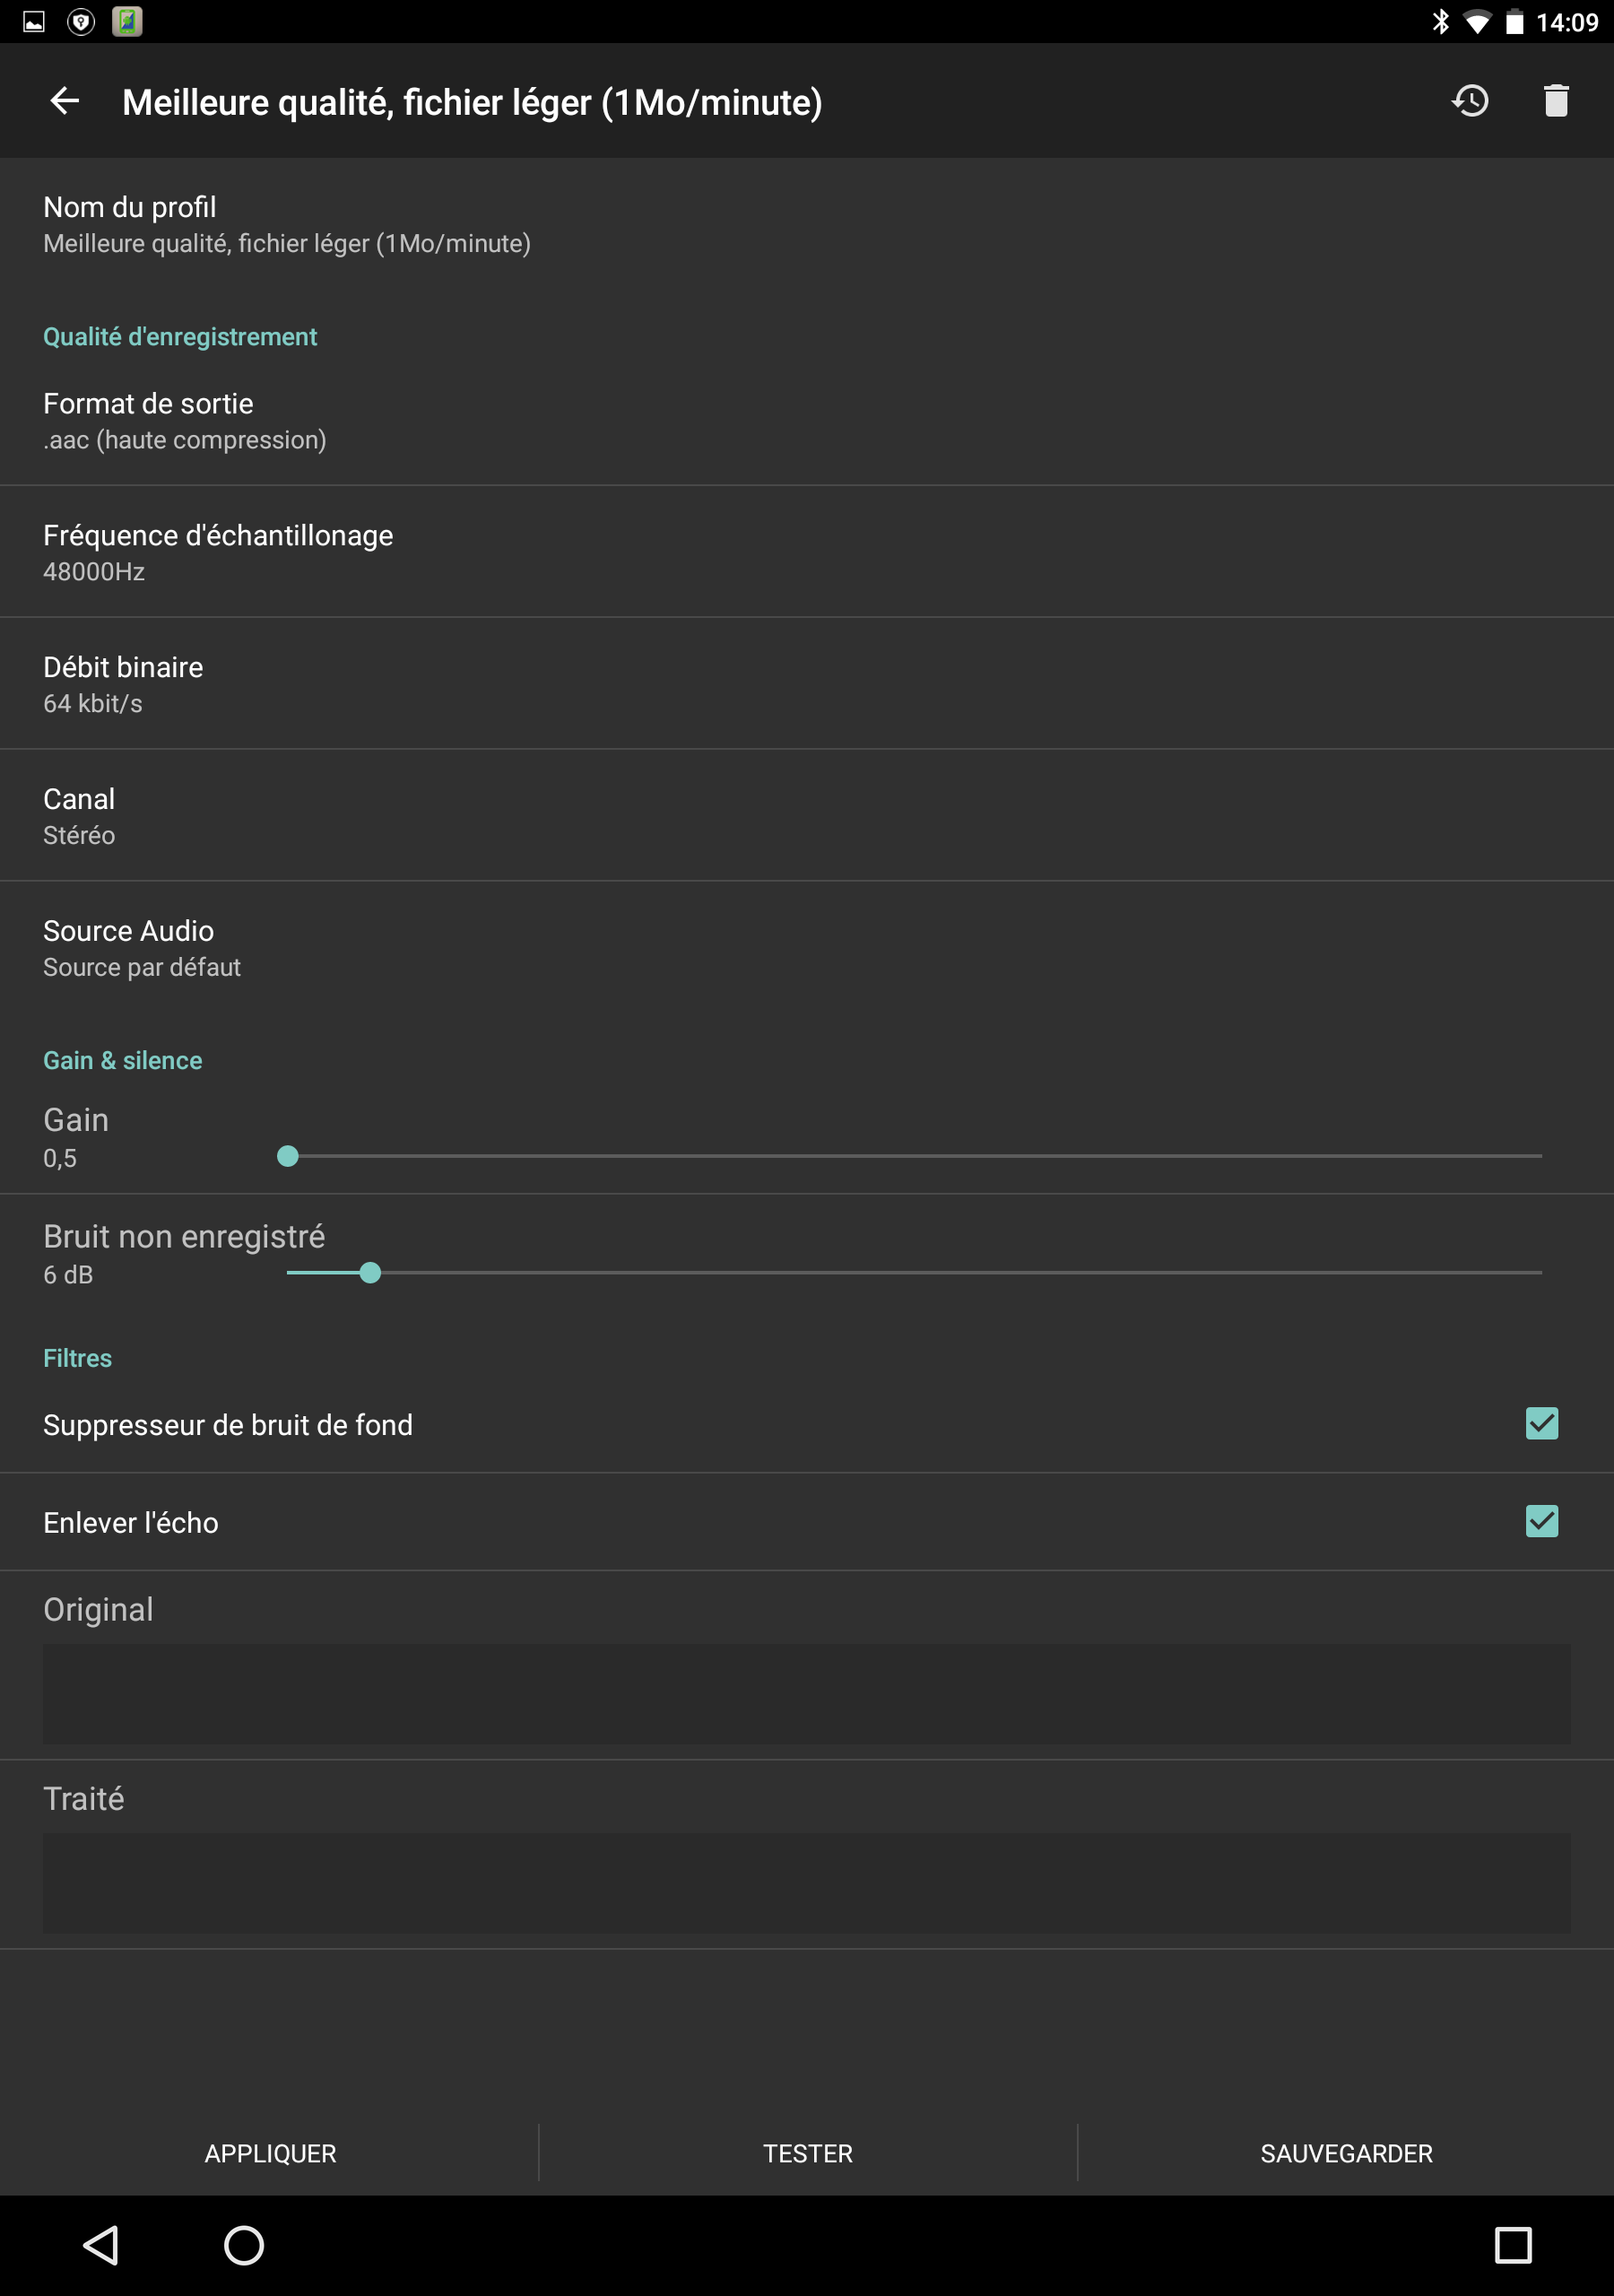Open the restore history icon
This screenshot has height=2296, width=1614.
1470,101
